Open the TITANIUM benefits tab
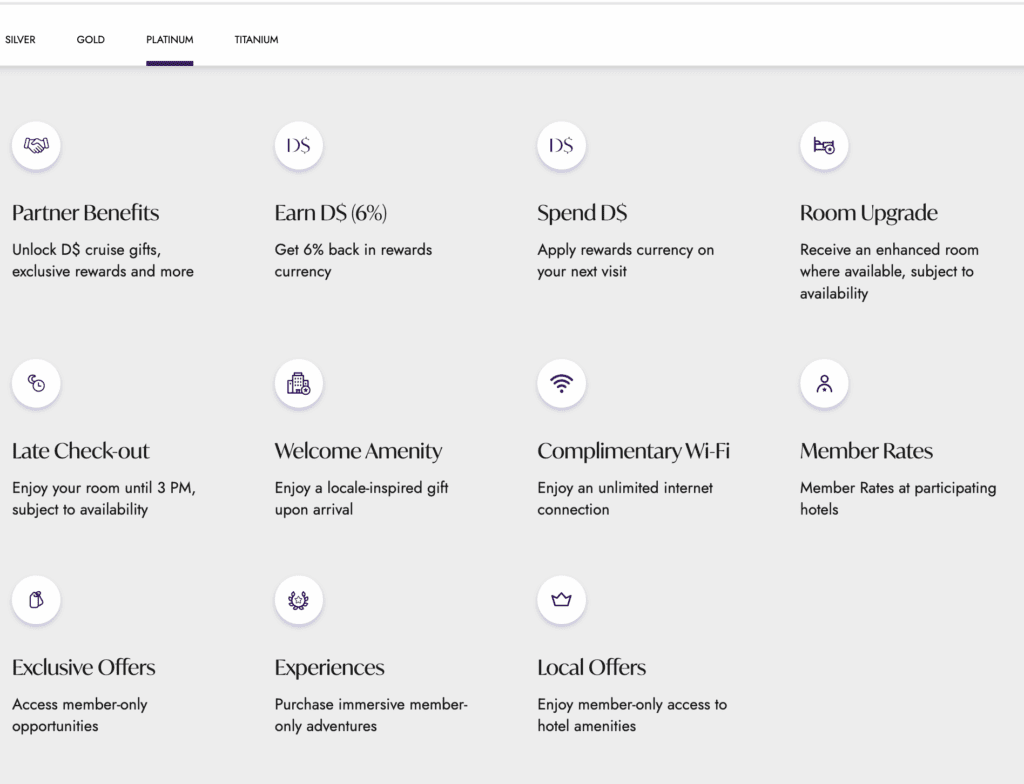Viewport: 1024px width, 784px height. pos(256,40)
